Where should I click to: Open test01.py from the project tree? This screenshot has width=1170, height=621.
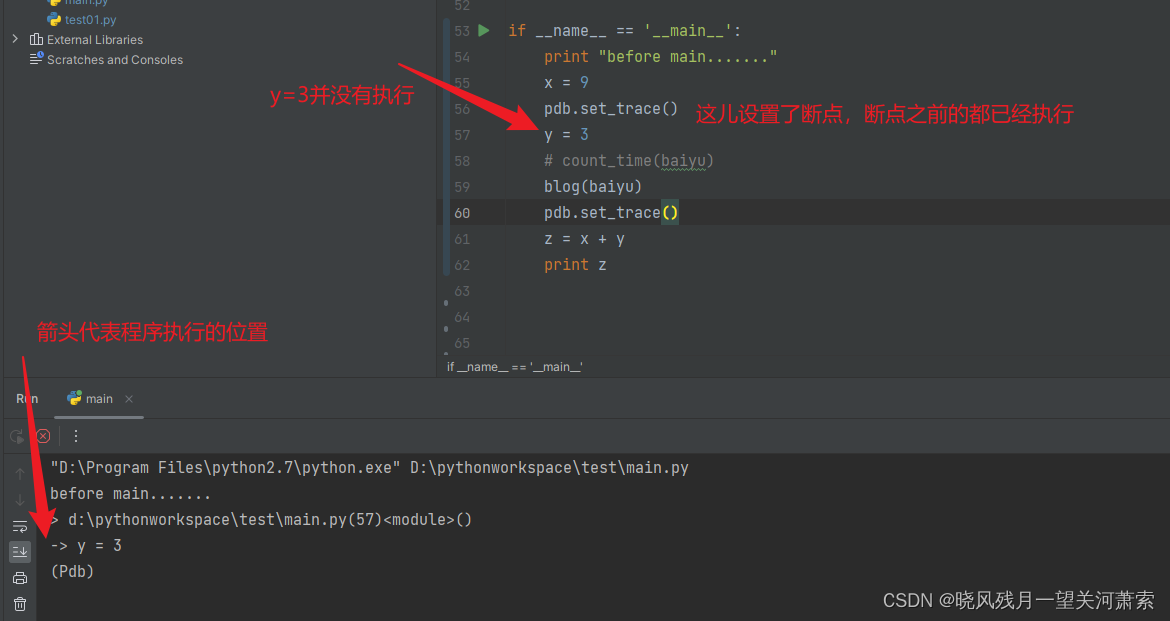click(x=89, y=19)
